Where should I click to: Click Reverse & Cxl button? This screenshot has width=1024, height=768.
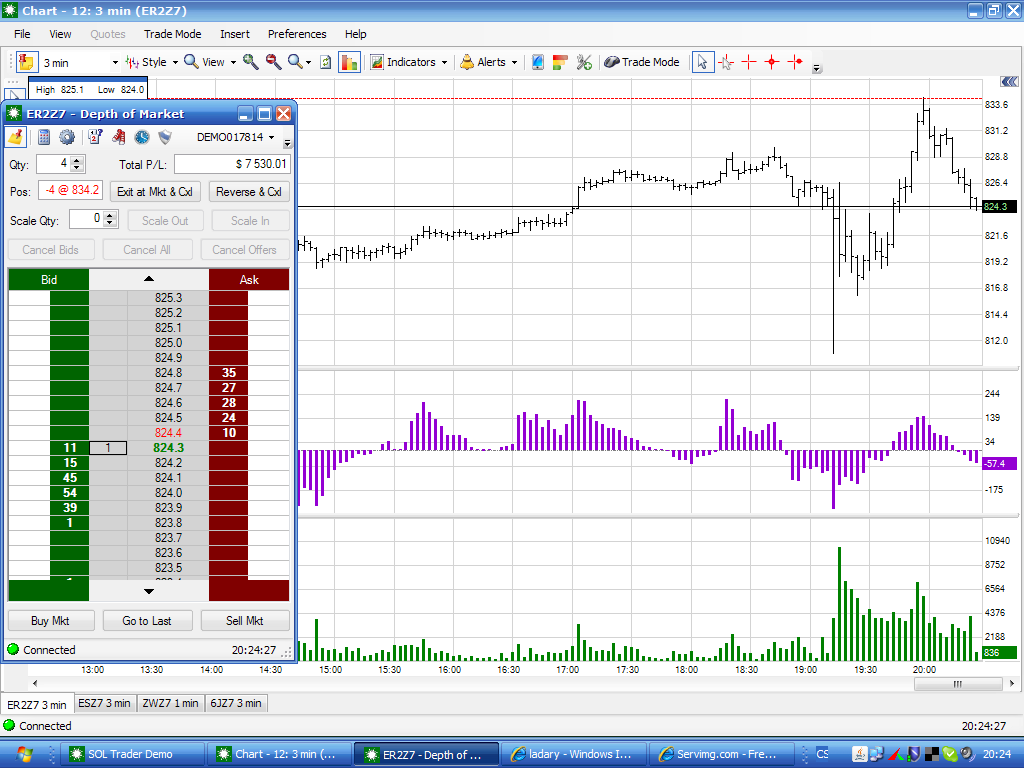point(249,192)
